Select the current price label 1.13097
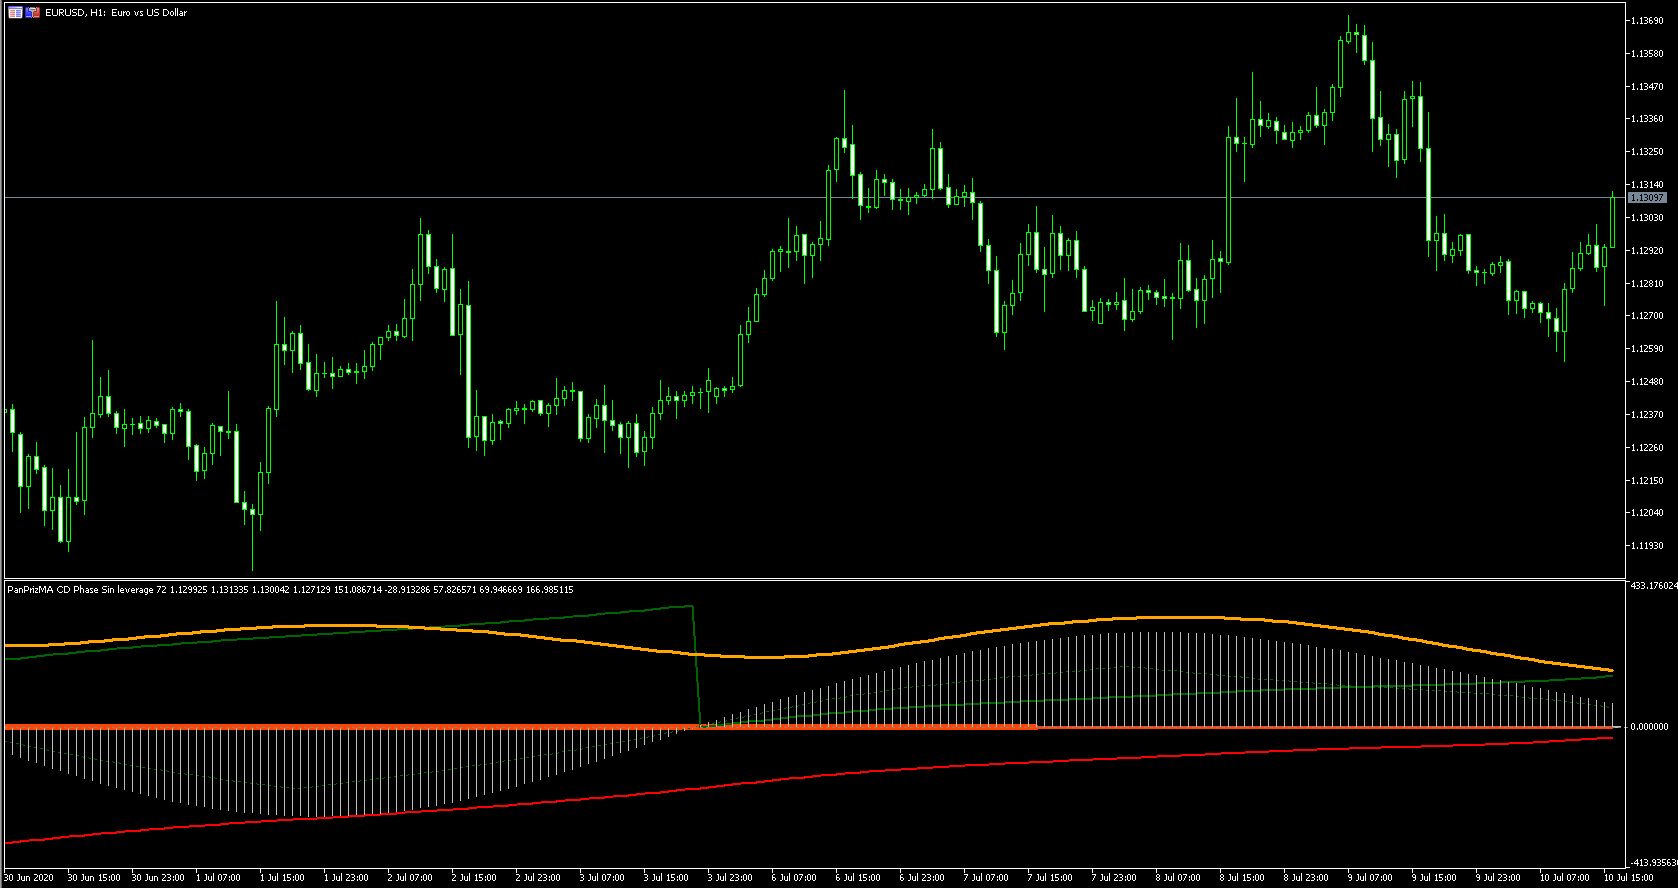1678x888 pixels. click(1648, 198)
